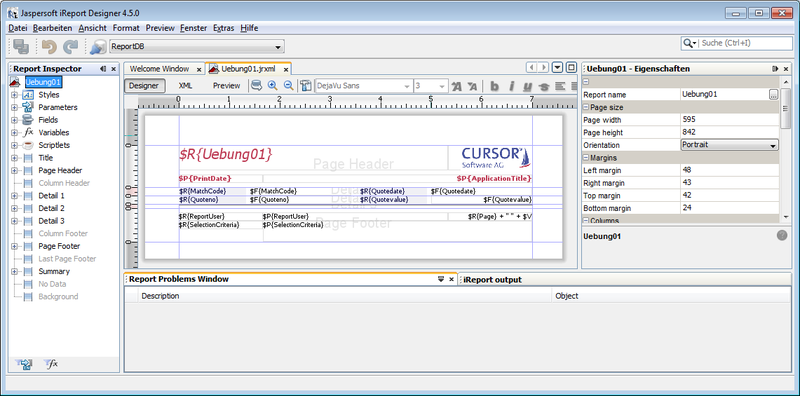Open the report datasources icon beside ReportDB
This screenshot has width=800, height=396.
point(97,47)
